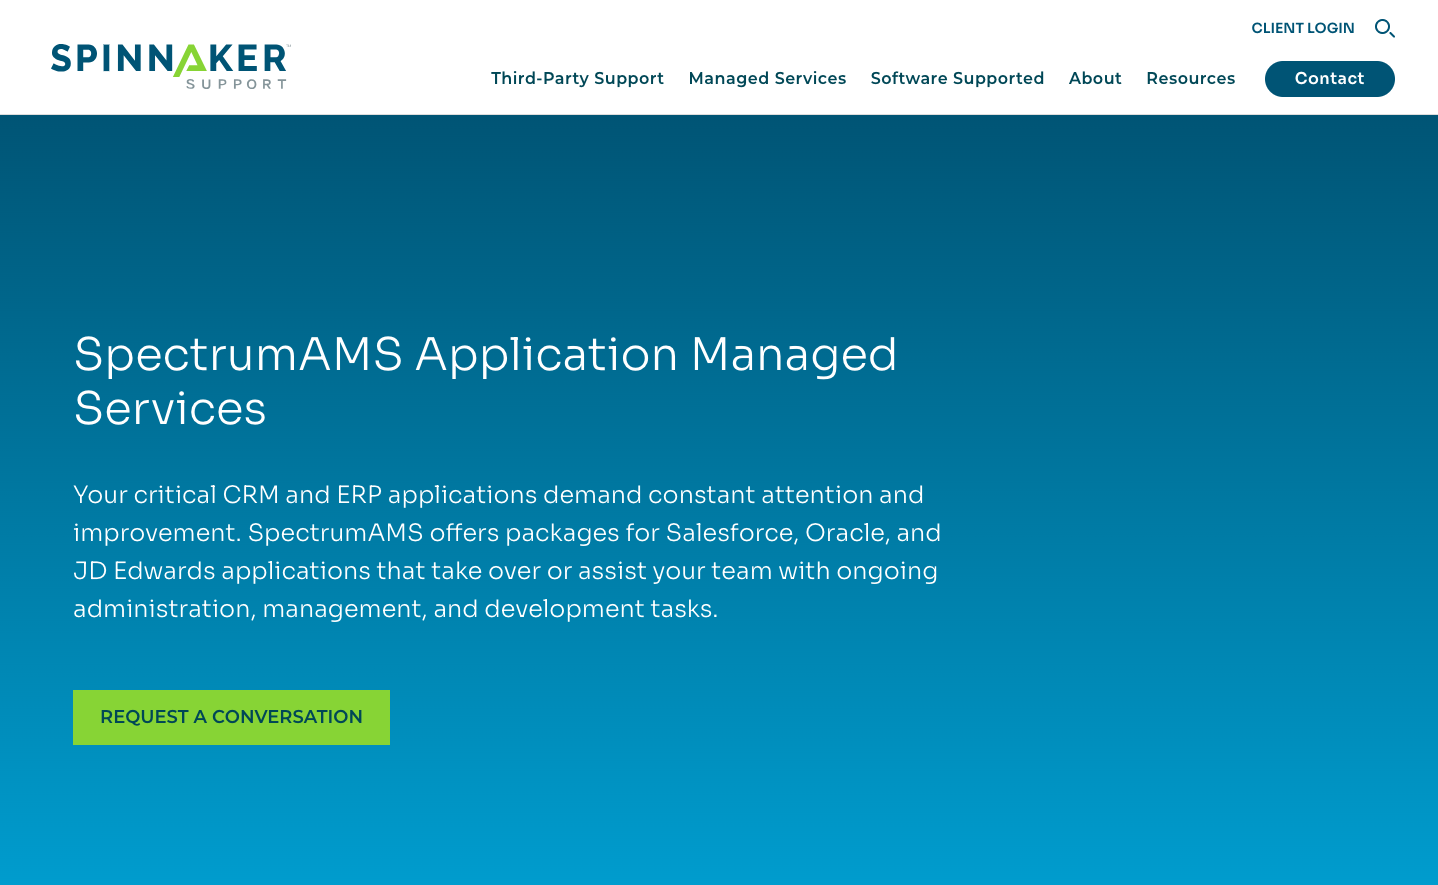1438x885 pixels.
Task: Click the Contact button
Action: [1329, 79]
